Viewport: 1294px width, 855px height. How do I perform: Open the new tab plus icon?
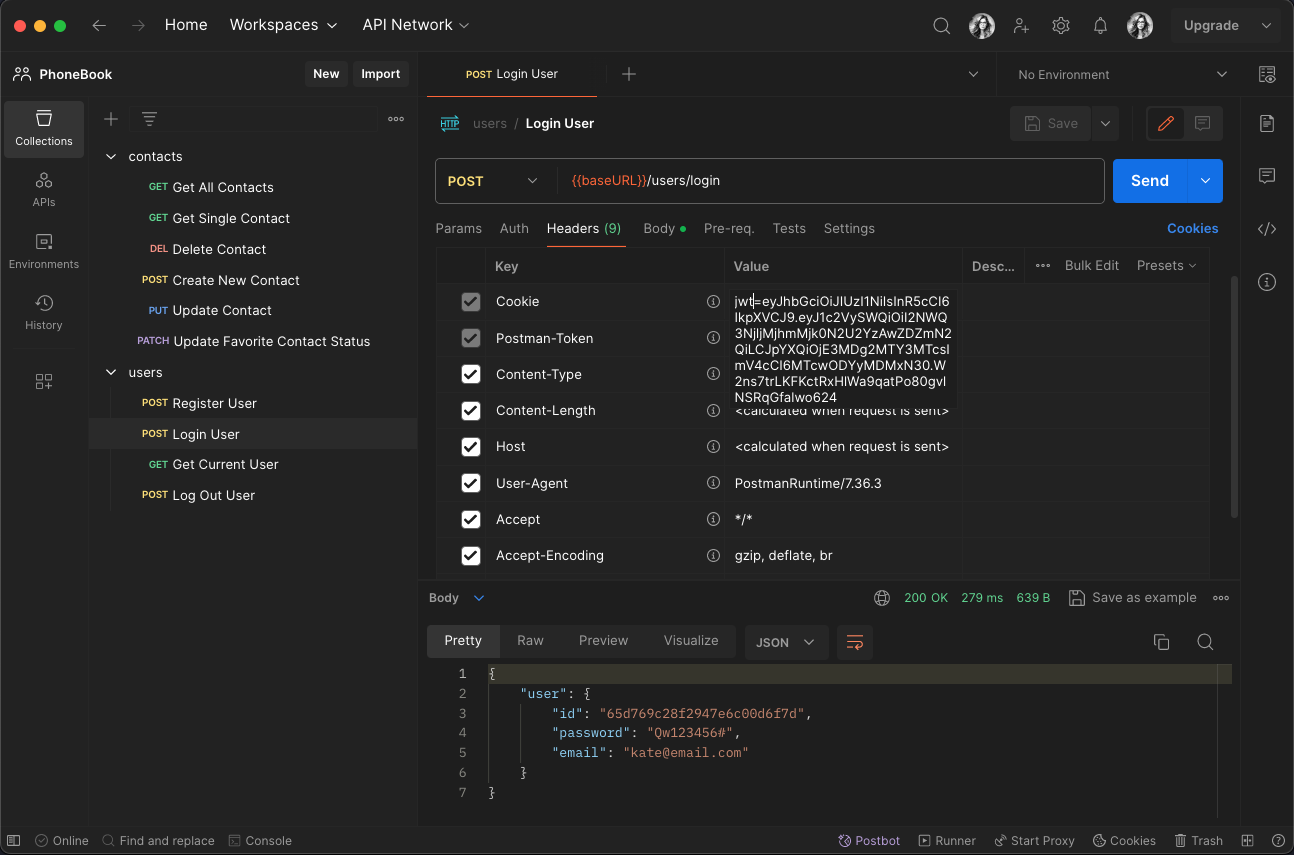pyautogui.click(x=628, y=74)
